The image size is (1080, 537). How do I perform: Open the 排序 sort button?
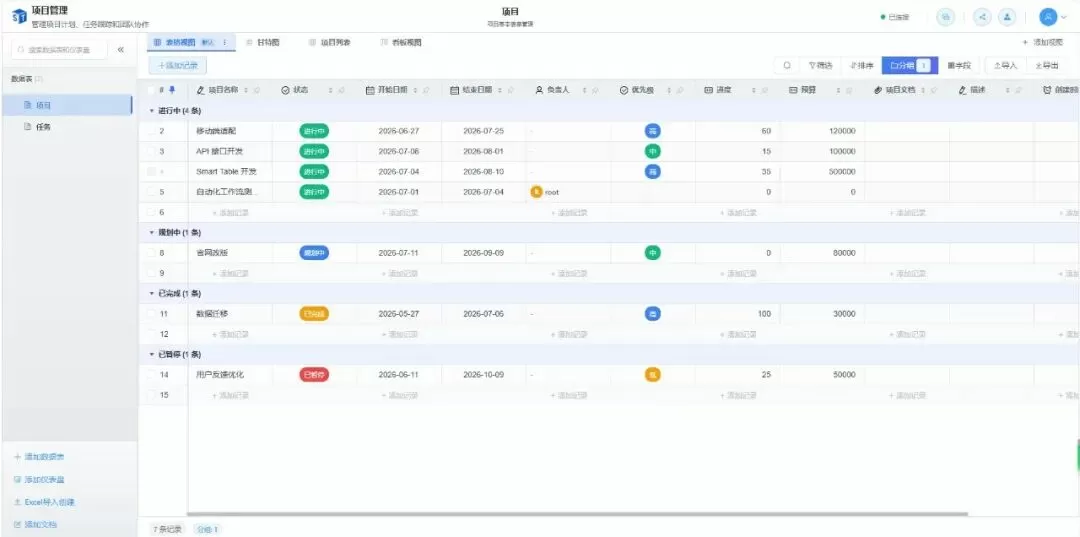pyautogui.click(x=862, y=65)
